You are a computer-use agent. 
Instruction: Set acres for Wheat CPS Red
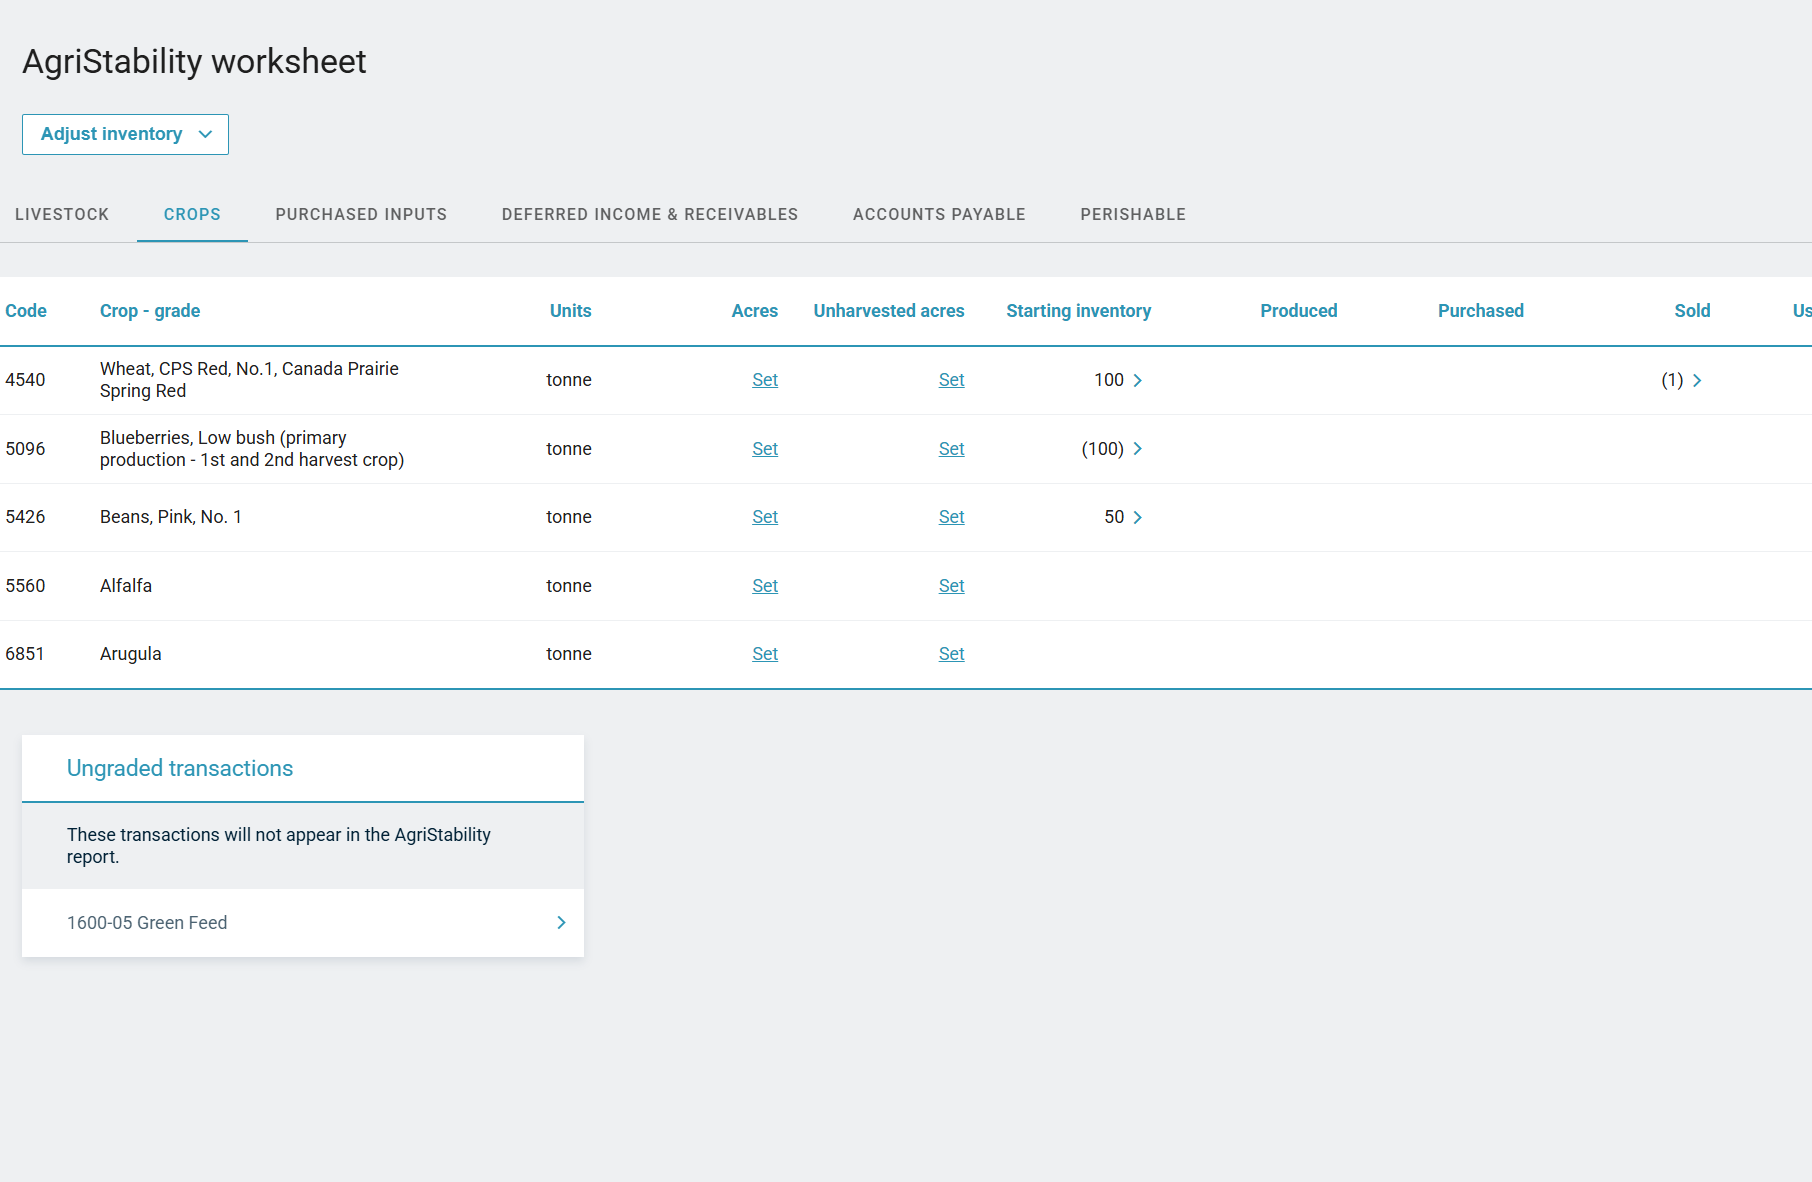click(x=765, y=380)
